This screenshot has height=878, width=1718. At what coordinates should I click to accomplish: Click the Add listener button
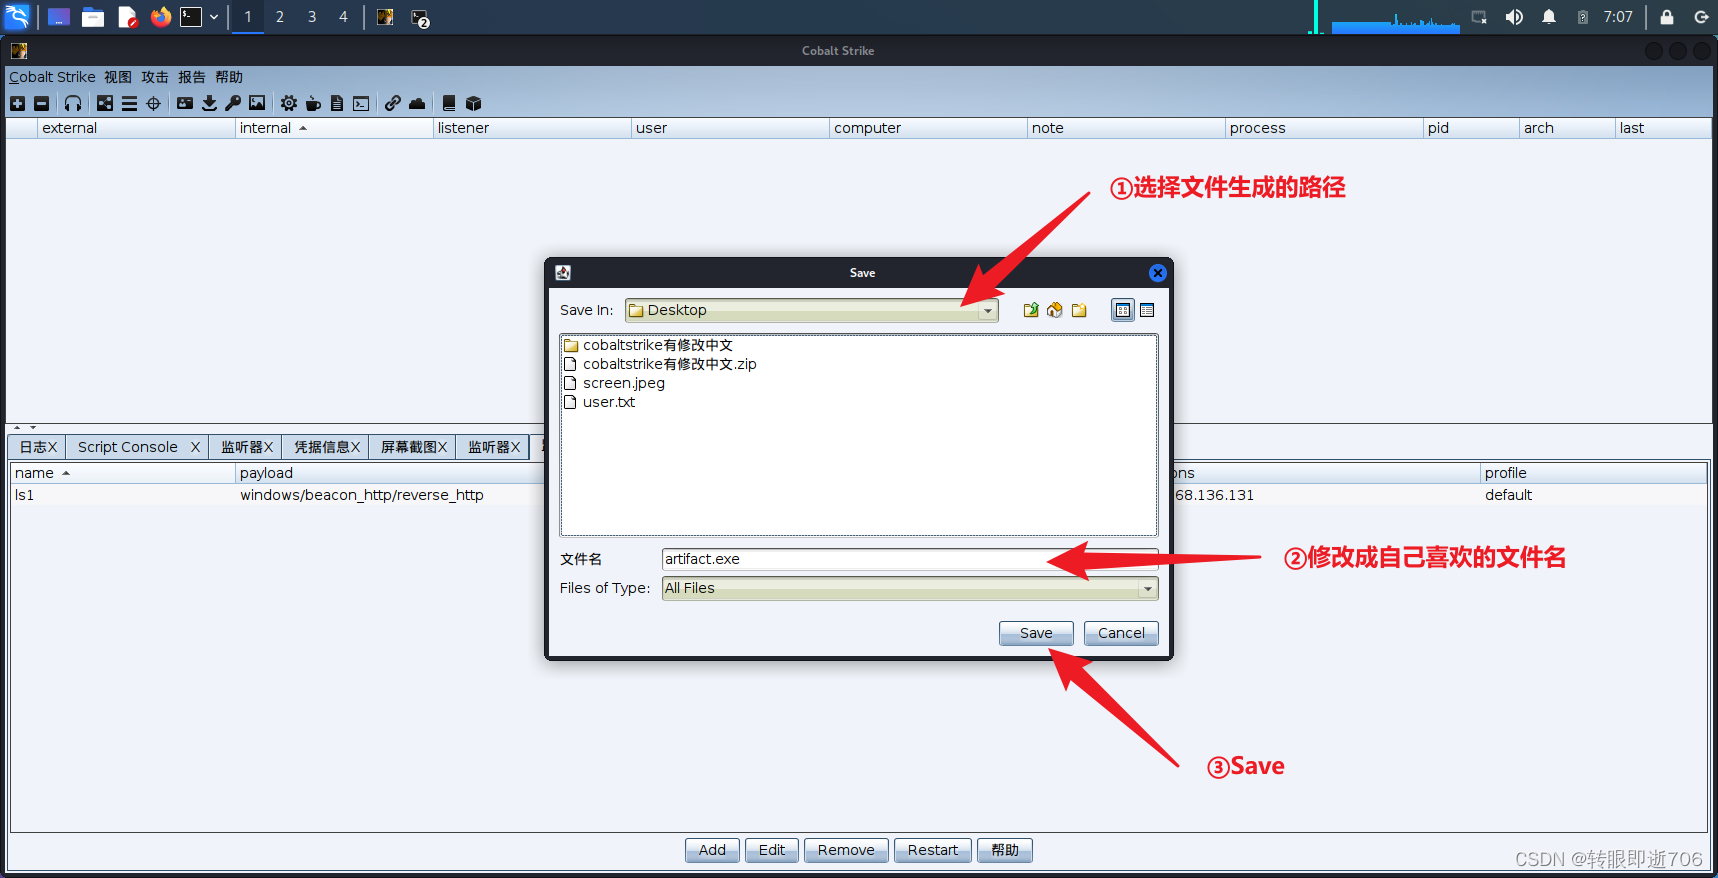coord(712,850)
